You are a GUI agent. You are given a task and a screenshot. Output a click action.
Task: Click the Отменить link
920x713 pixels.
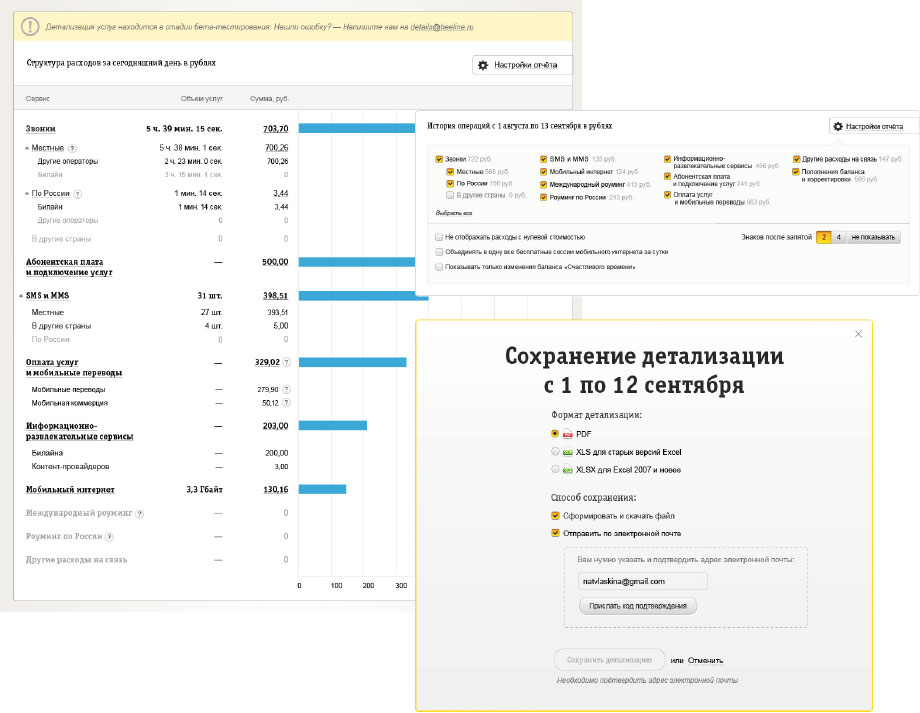705,660
